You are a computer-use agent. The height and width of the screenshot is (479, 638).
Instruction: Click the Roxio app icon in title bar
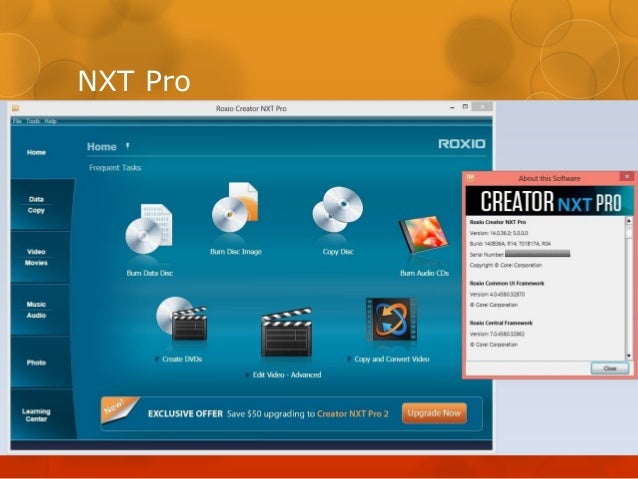[x=15, y=108]
